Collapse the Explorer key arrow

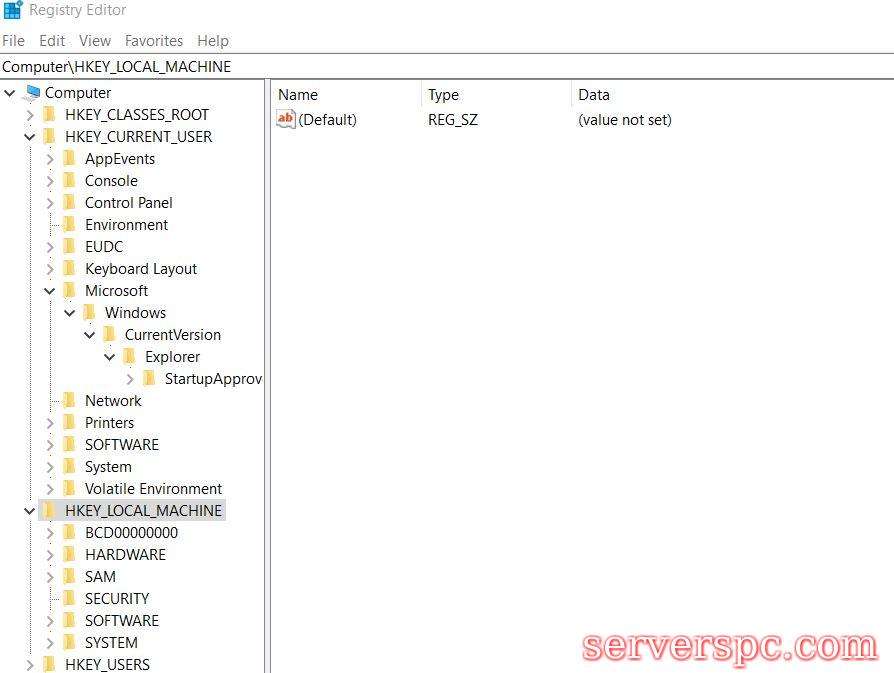click(110, 357)
